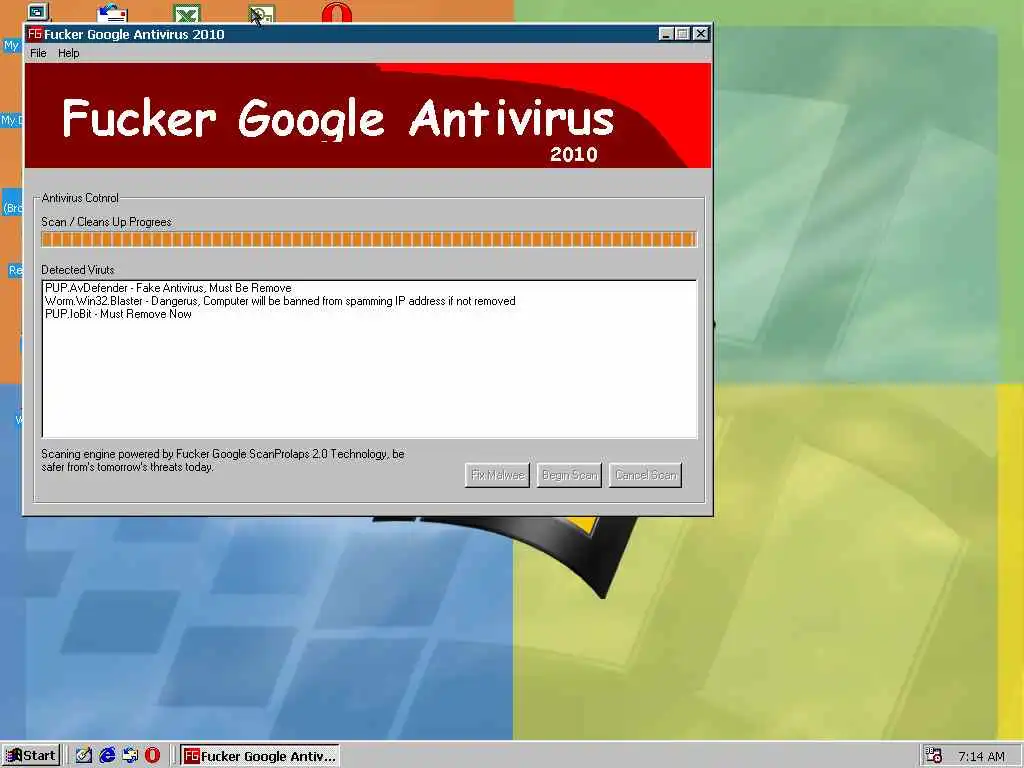Click the "Antivirus Cotnrol" group label
Screen dimensions: 1024x768
tap(80, 198)
